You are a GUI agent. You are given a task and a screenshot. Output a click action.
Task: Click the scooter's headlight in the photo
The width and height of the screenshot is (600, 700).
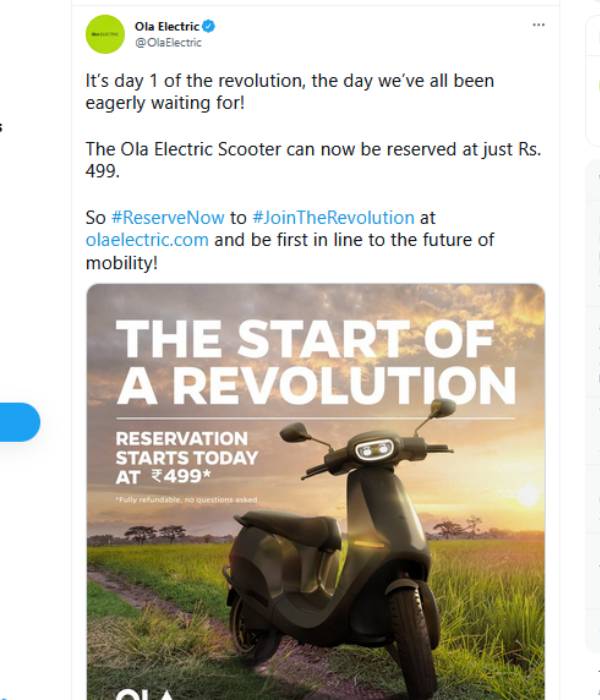click(375, 449)
